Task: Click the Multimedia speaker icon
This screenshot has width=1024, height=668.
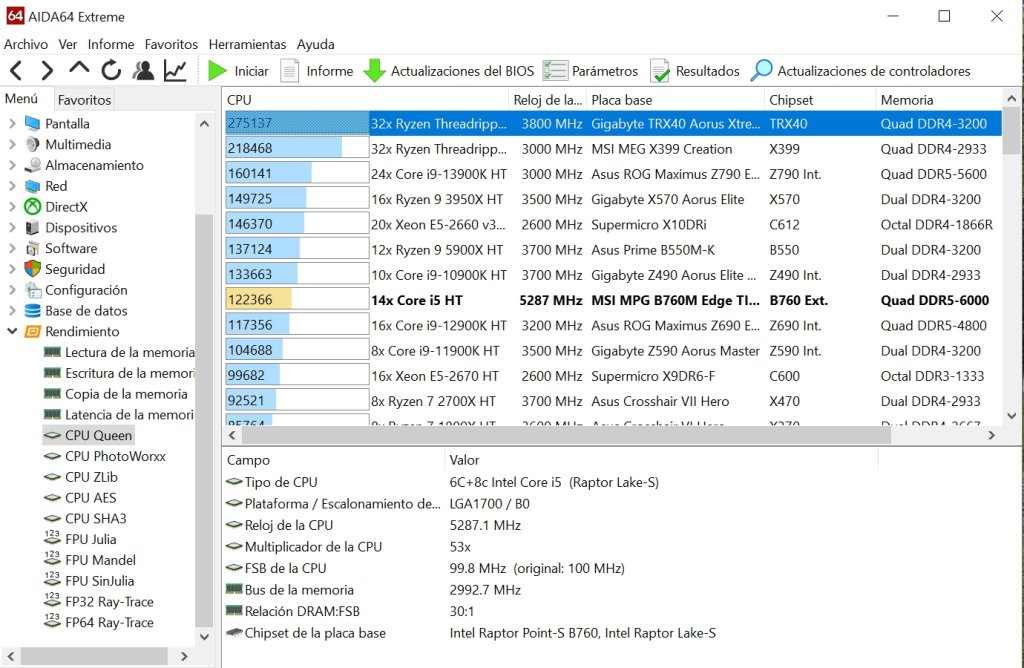Action: (x=32, y=144)
